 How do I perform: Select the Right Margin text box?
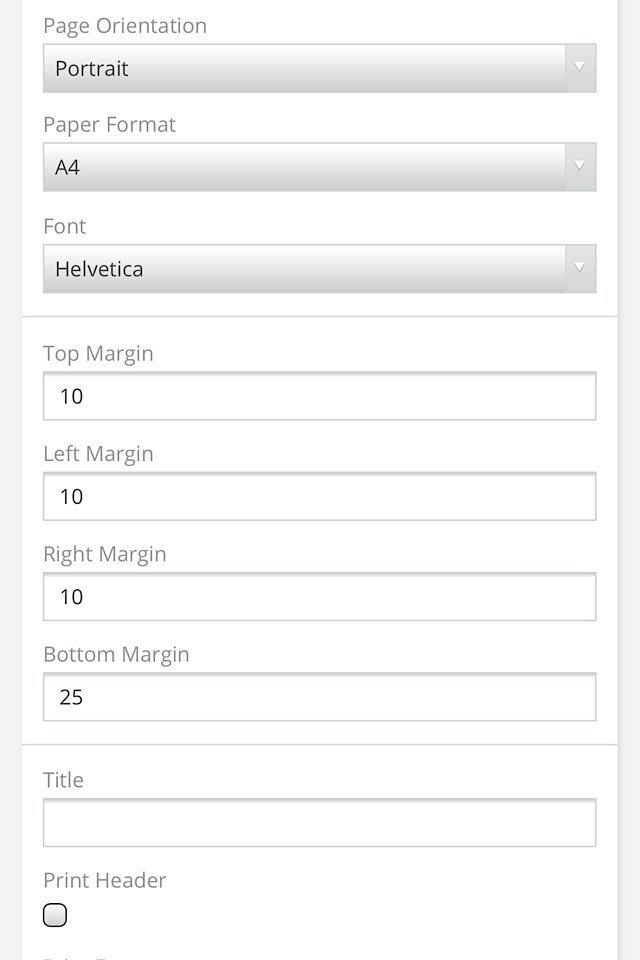tap(319, 597)
